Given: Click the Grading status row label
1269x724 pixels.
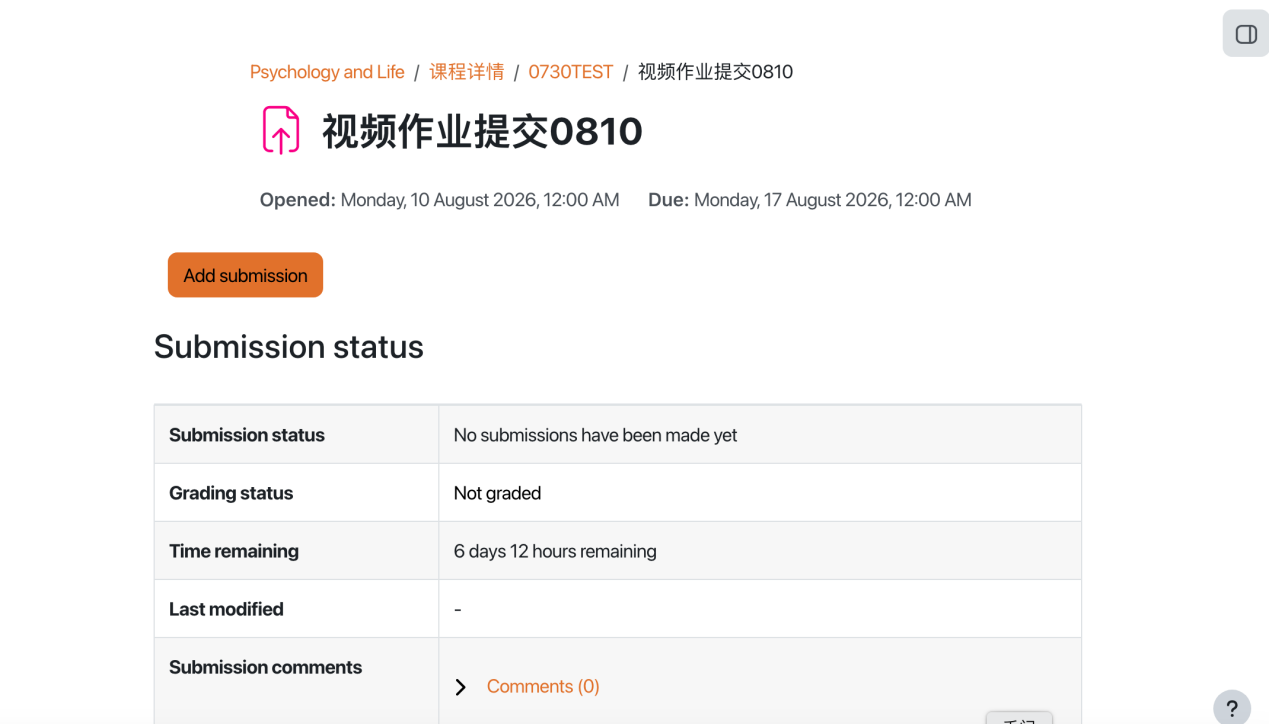Looking at the screenshot, I should (231, 493).
